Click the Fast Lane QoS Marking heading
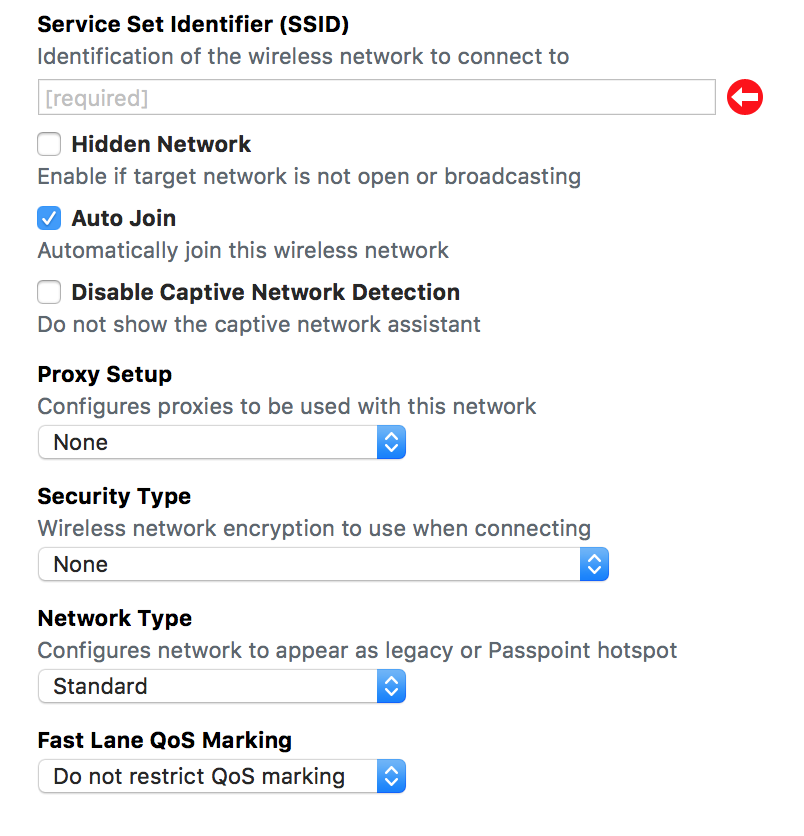The image size is (804, 836). pyautogui.click(x=165, y=740)
